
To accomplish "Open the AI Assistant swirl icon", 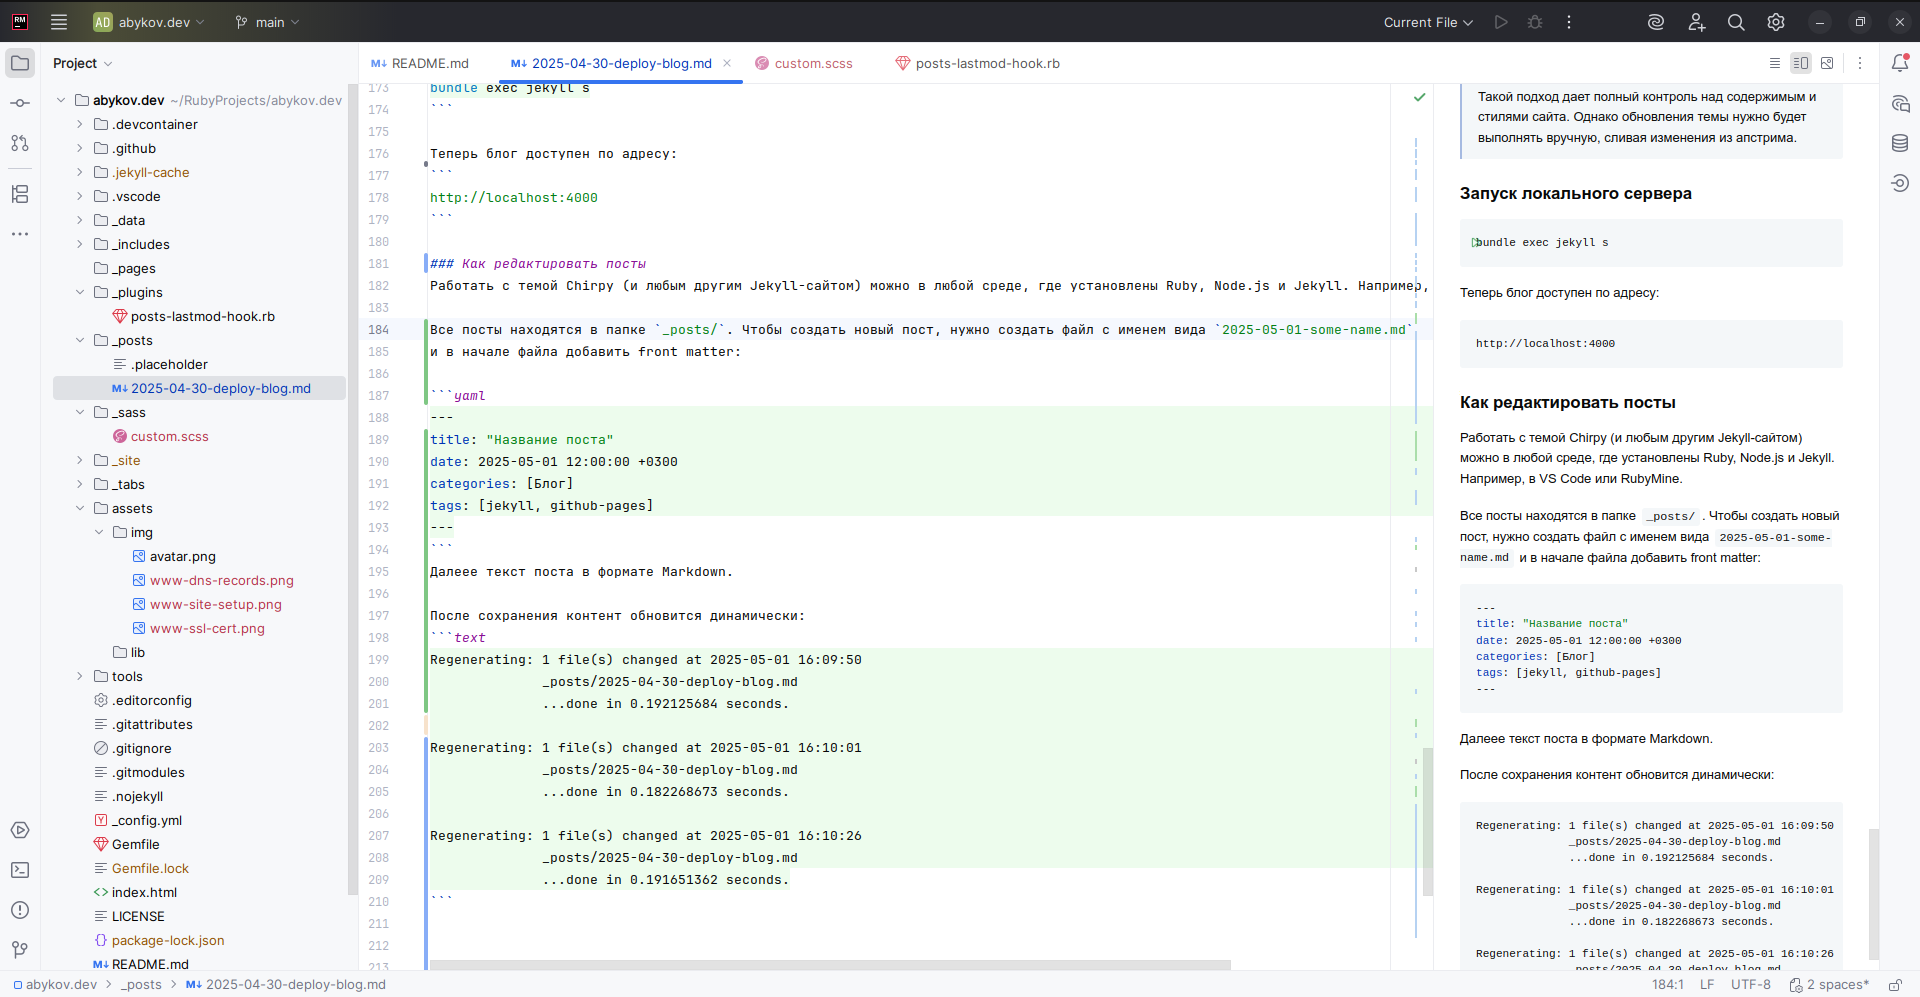I will (1656, 22).
